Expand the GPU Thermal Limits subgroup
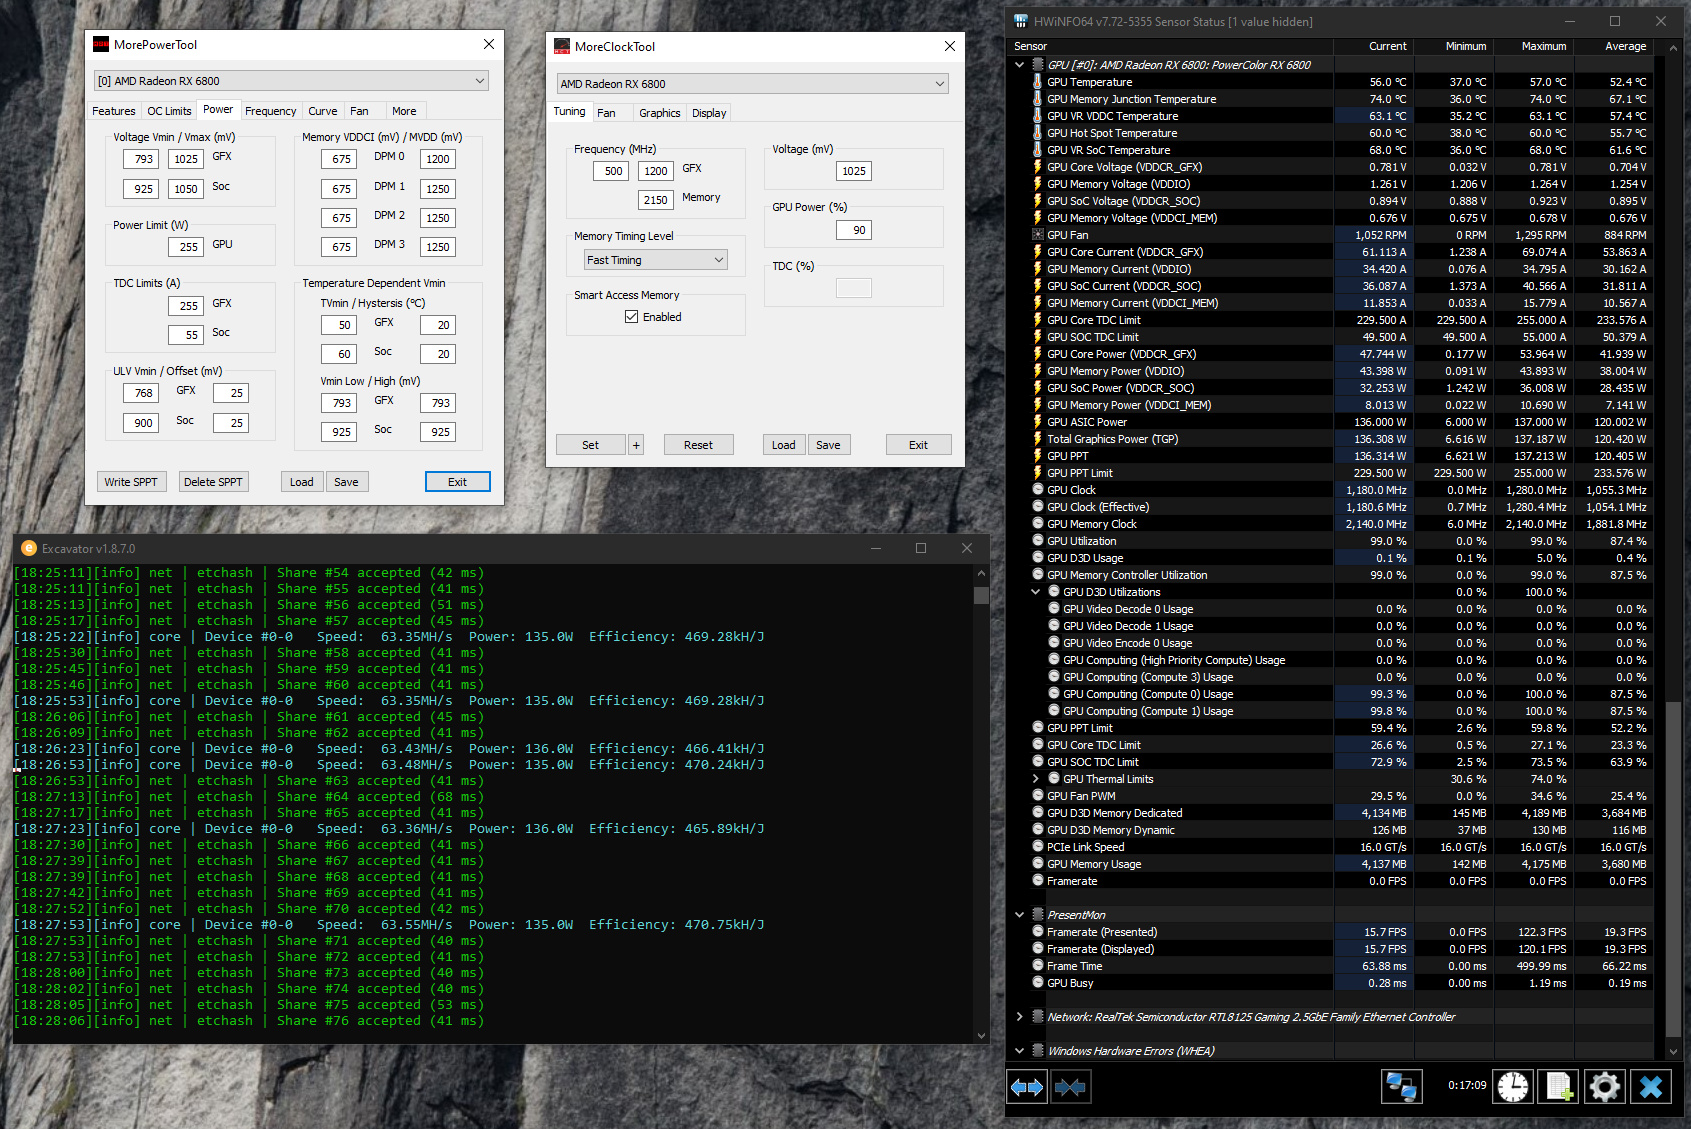The image size is (1691, 1129). click(1036, 779)
